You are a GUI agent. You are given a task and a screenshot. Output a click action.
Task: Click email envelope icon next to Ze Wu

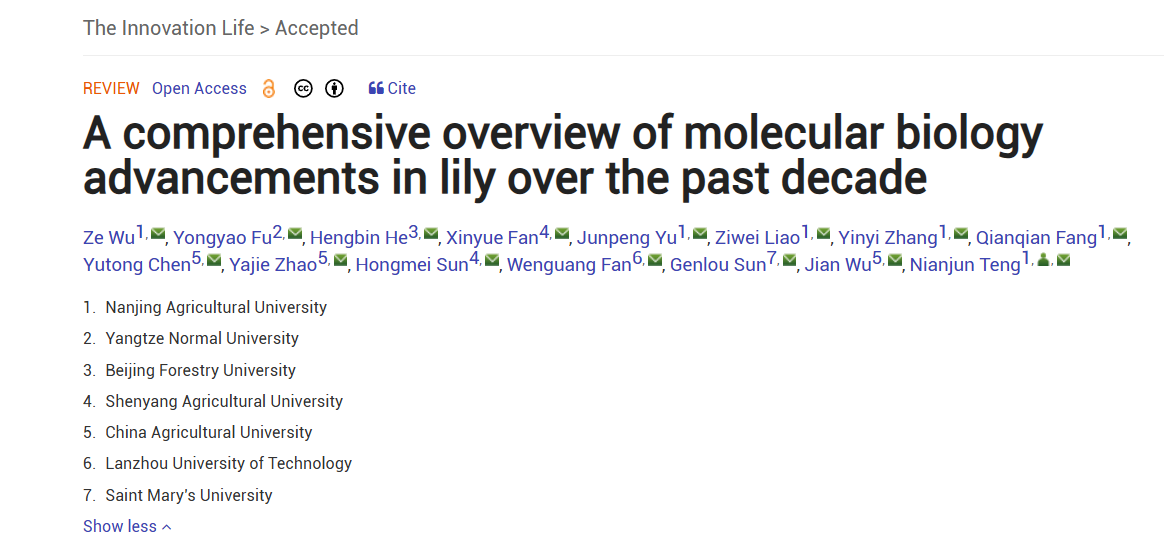click(x=158, y=234)
